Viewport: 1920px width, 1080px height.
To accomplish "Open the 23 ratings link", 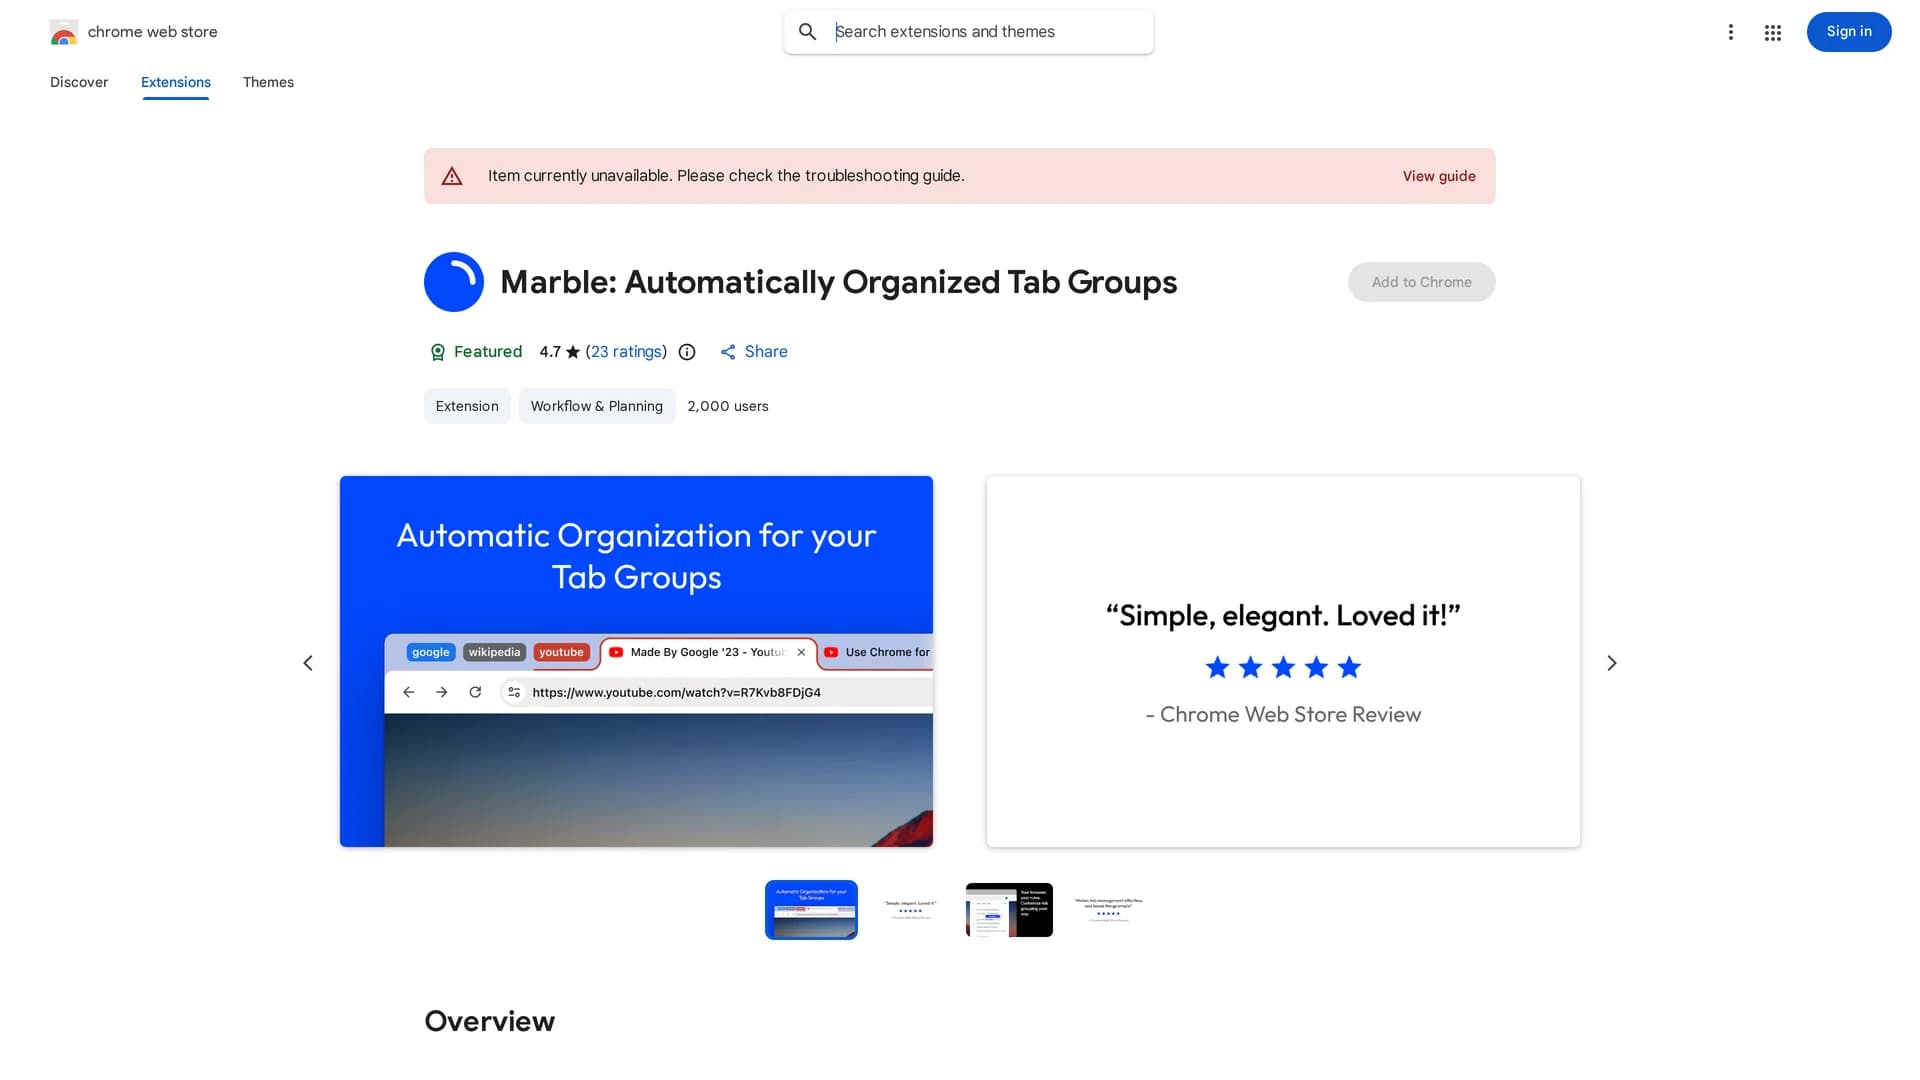I will tap(626, 352).
